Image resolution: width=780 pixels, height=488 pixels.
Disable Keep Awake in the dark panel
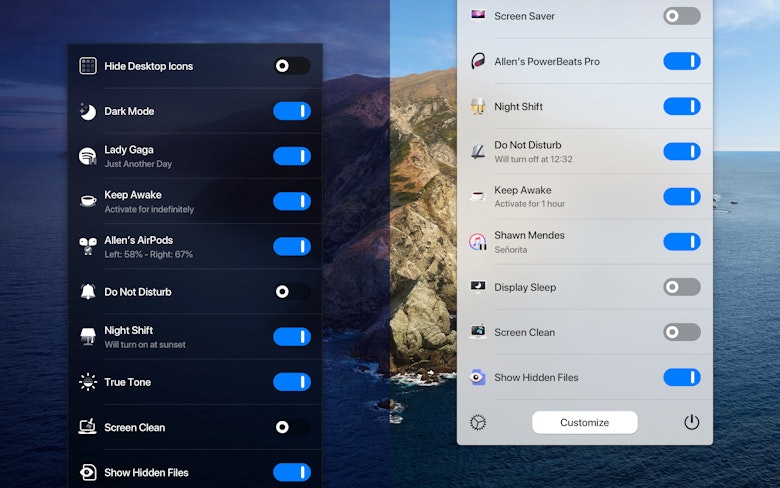[x=292, y=201]
